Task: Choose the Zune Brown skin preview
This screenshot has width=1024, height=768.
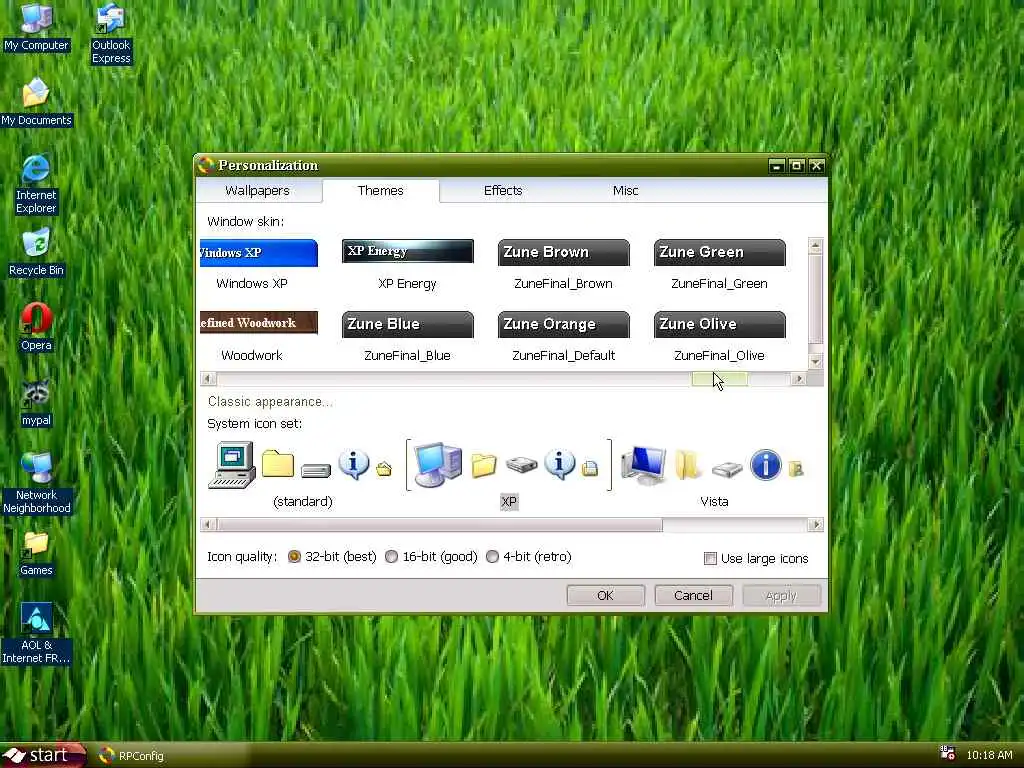Action: click(564, 253)
